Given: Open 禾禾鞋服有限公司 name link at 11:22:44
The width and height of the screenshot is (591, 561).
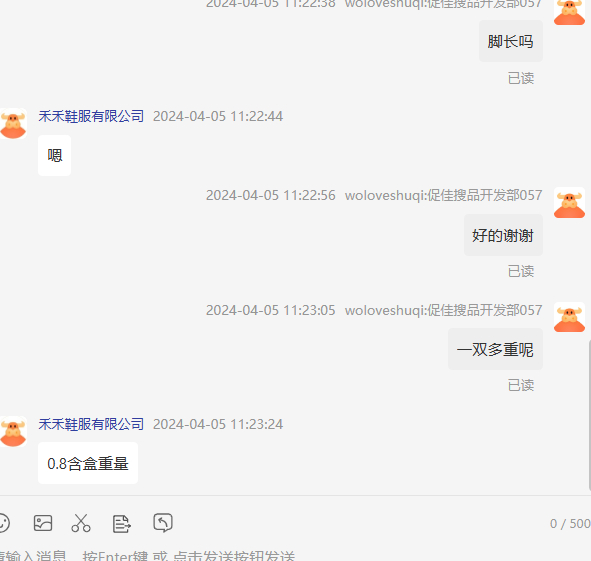Looking at the screenshot, I should click(x=91, y=116).
